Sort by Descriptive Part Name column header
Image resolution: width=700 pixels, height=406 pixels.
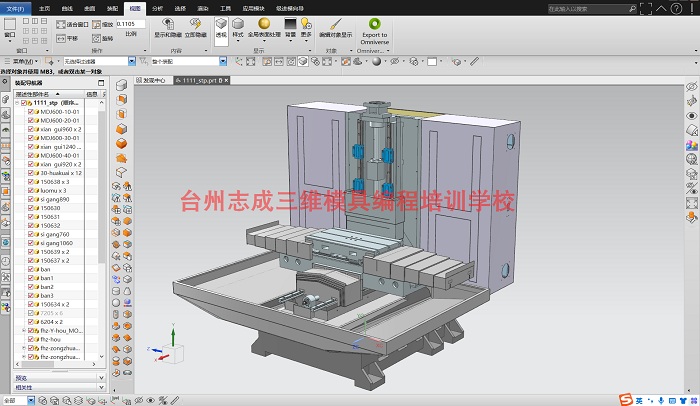49,94
